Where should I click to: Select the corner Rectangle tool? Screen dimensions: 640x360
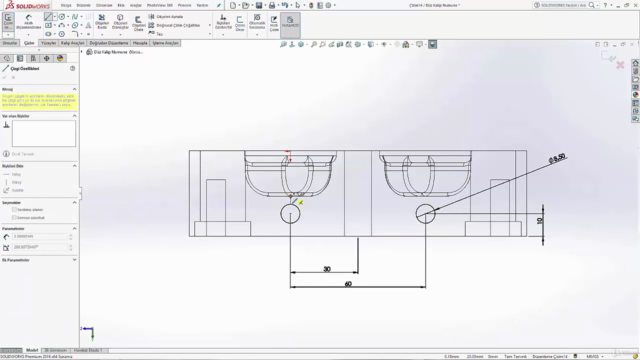point(48,25)
